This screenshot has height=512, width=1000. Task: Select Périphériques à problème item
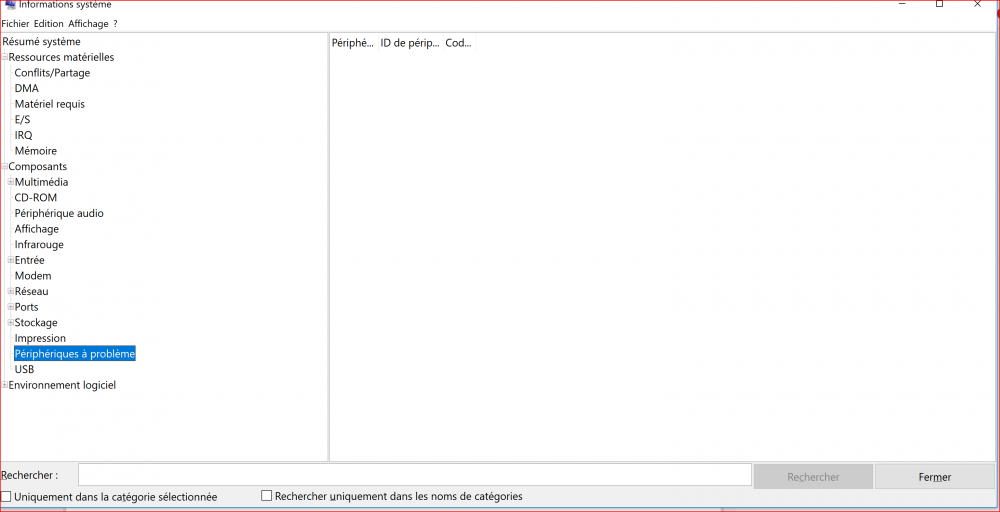(x=75, y=354)
